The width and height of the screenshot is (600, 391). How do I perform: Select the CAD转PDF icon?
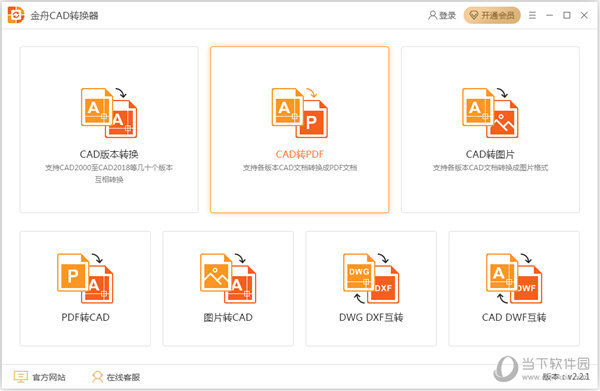[300, 113]
